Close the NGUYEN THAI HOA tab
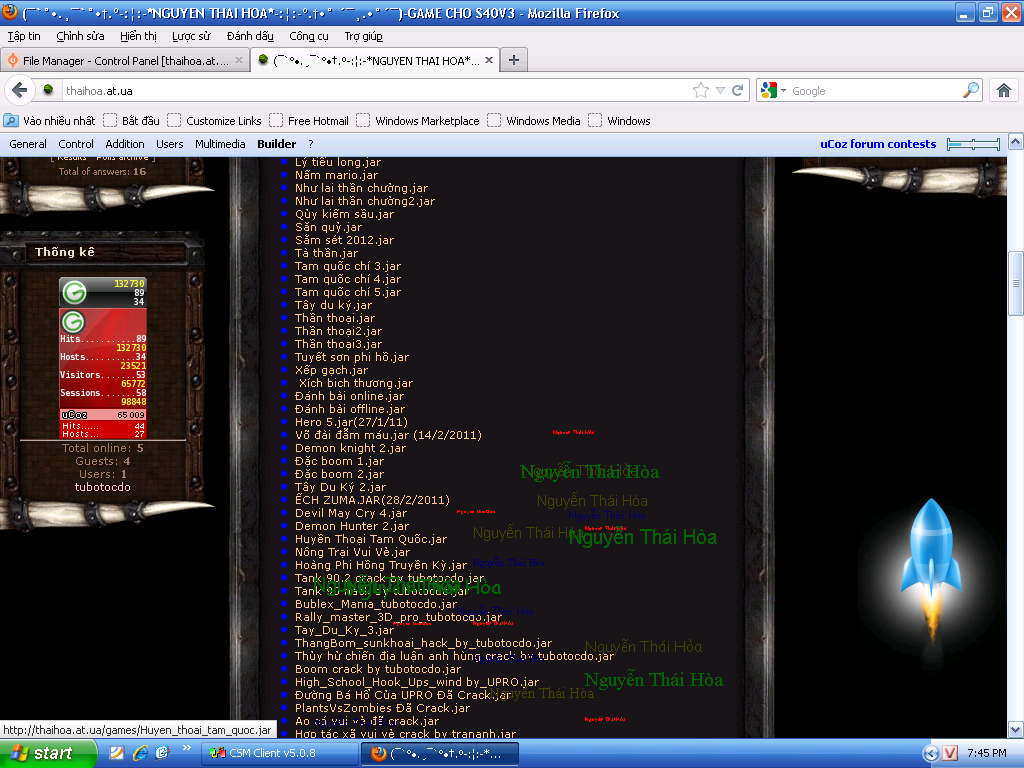The width and height of the screenshot is (1024, 768). 489,60
